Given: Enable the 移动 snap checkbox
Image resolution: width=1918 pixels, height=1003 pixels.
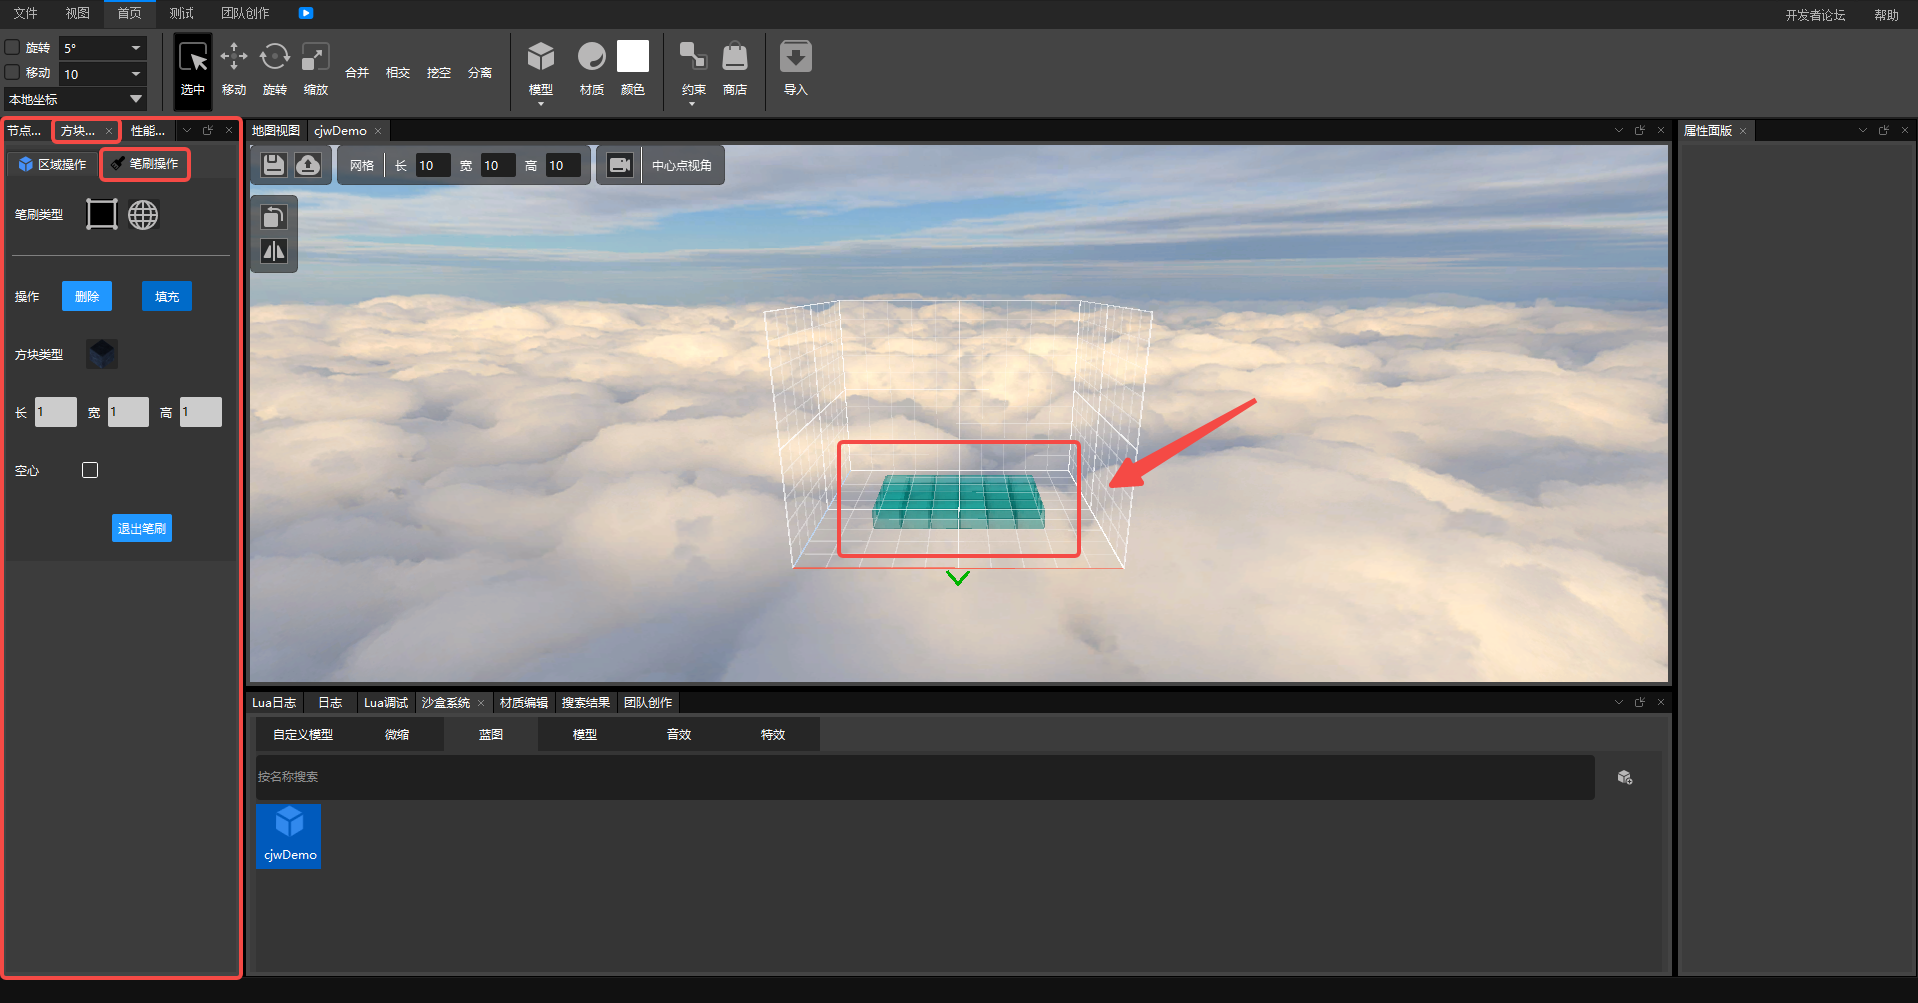Looking at the screenshot, I should coord(13,72).
